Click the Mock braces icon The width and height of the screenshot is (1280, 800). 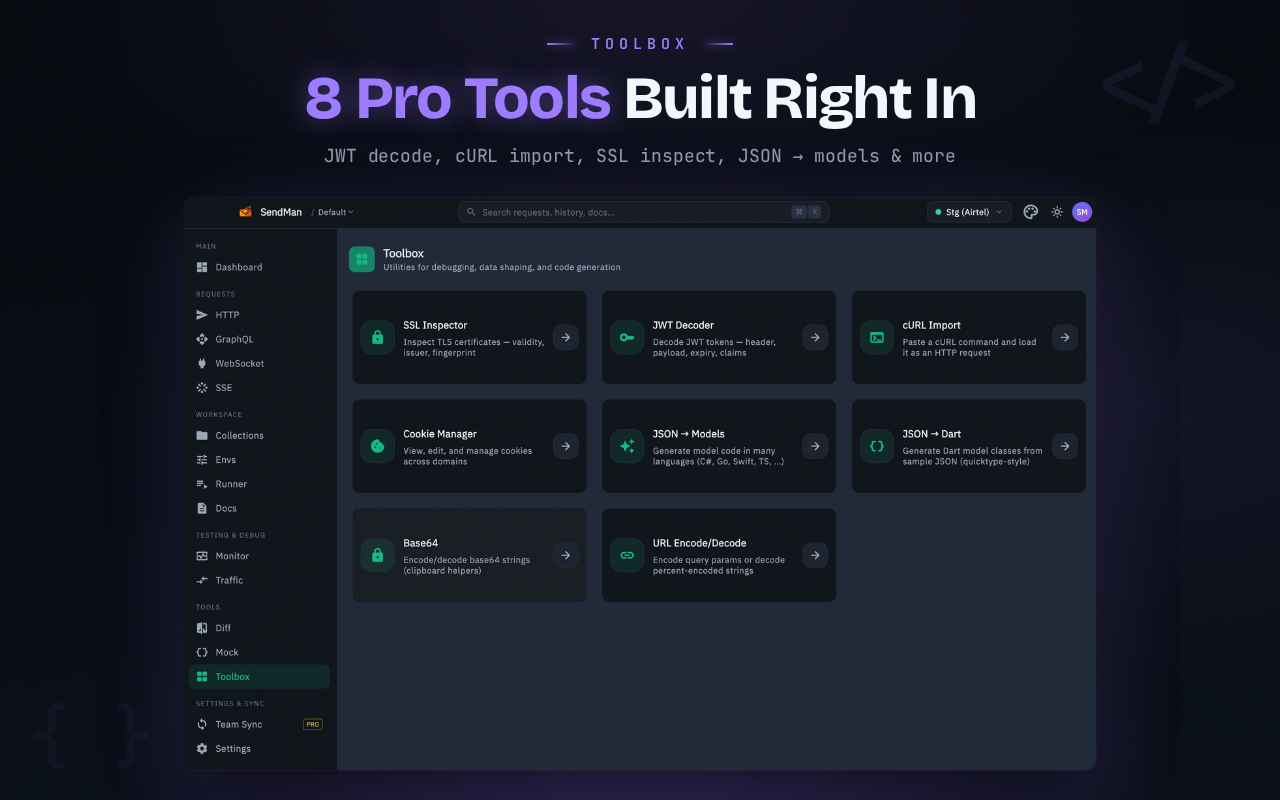202,652
